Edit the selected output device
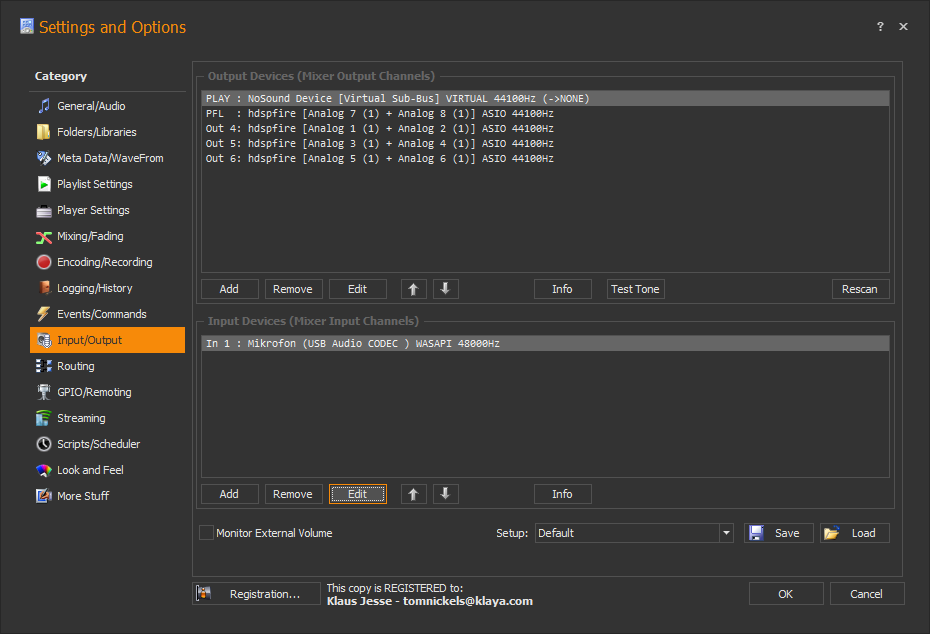Screen dimensions: 930x634 358,289
